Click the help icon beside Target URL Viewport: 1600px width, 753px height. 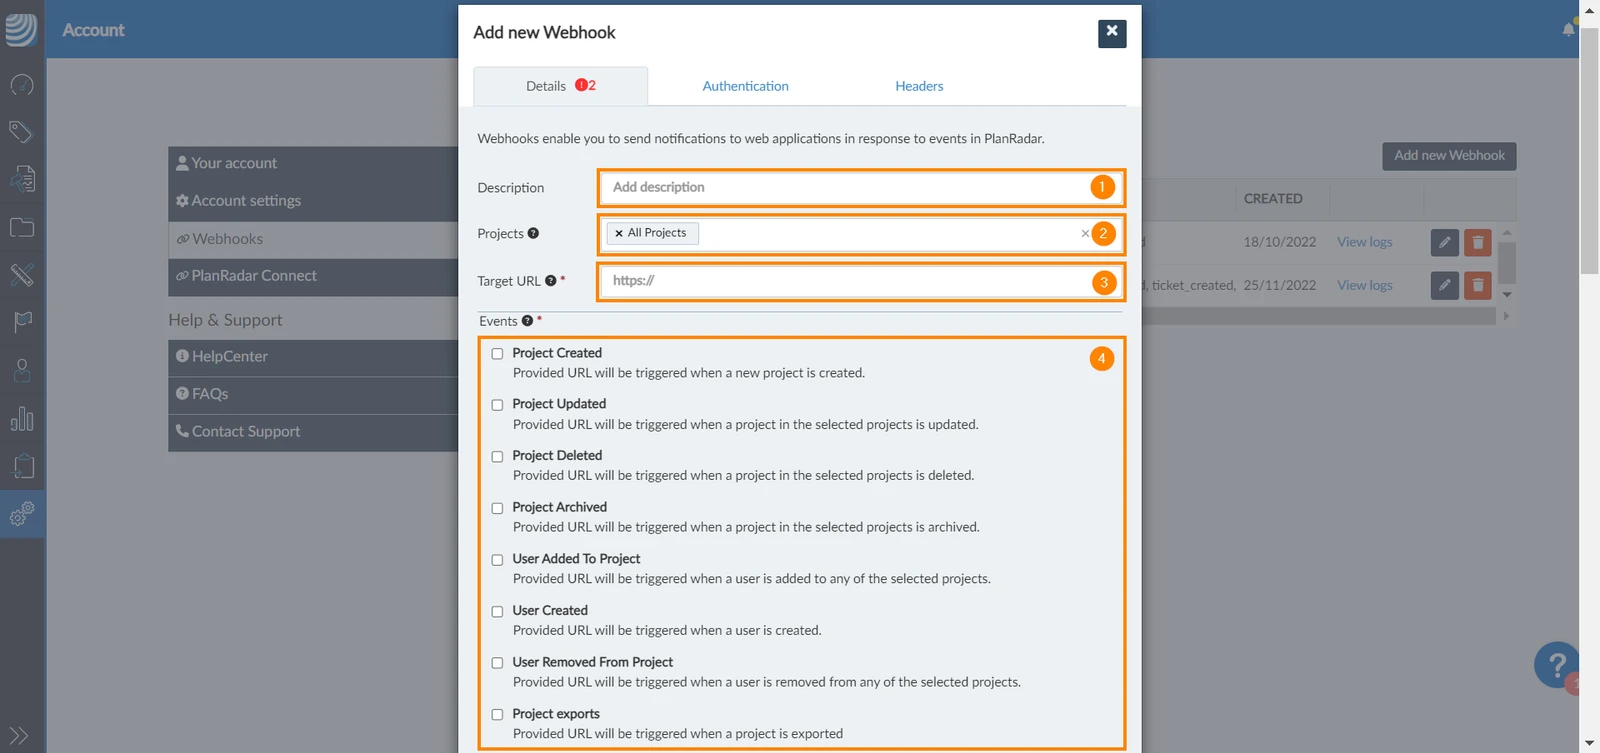[x=550, y=281]
